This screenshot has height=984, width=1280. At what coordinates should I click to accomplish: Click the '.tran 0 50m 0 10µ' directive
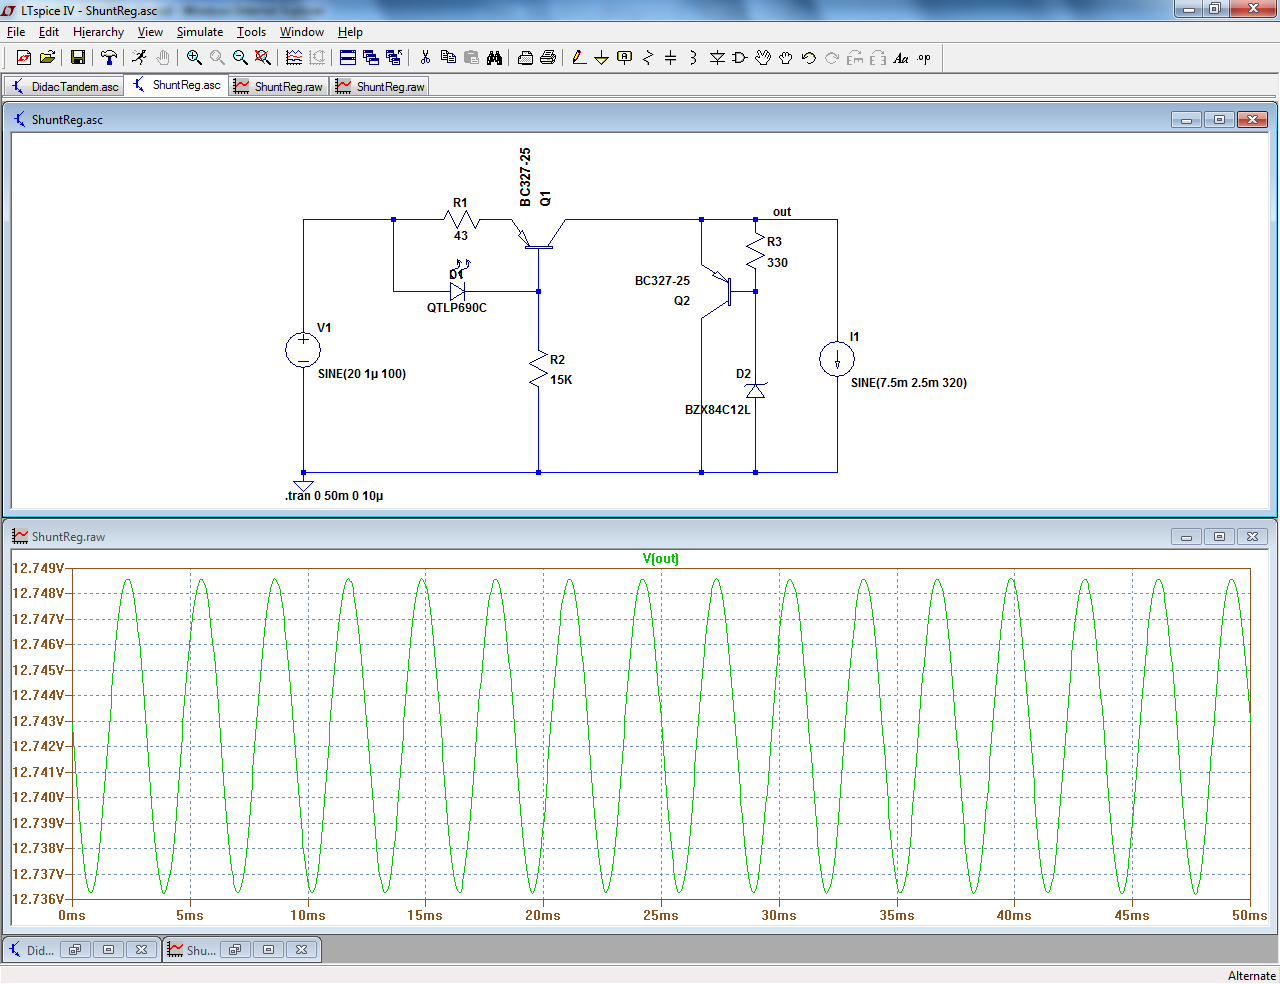[x=334, y=496]
